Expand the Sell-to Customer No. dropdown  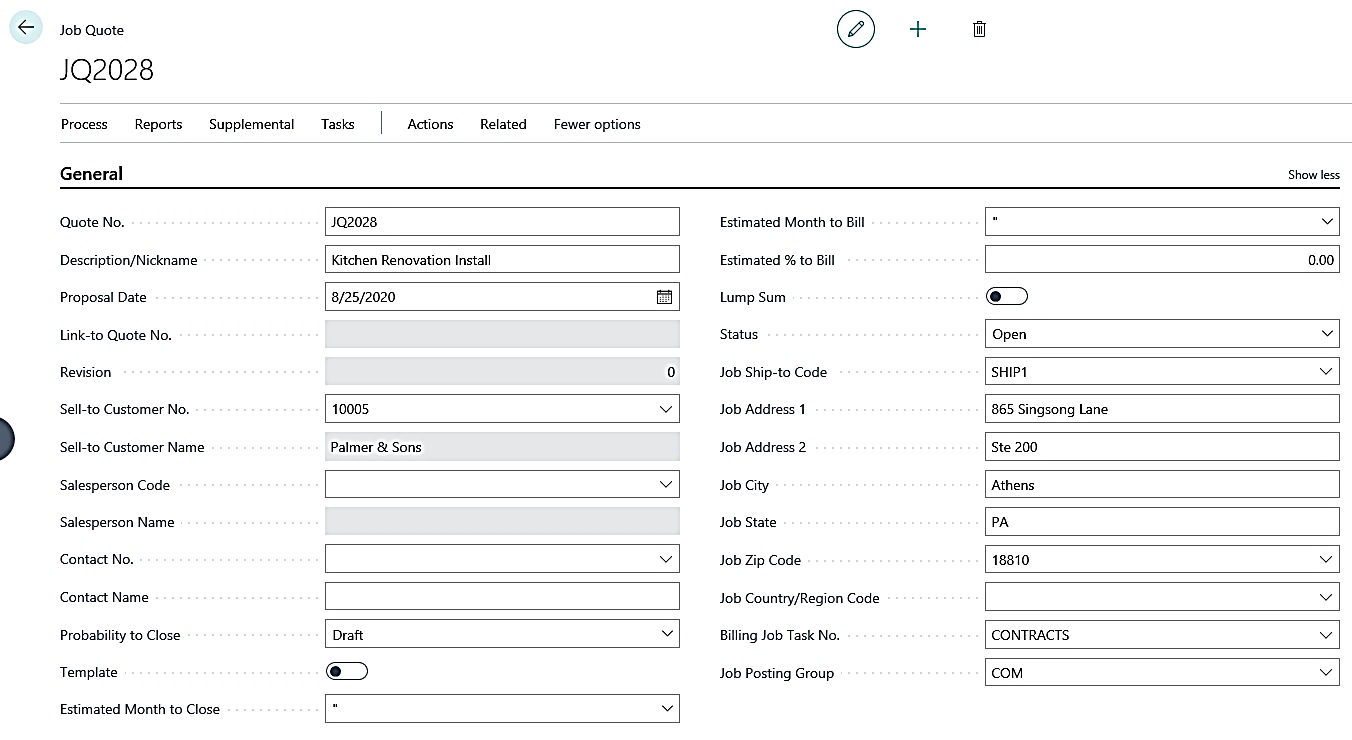pyautogui.click(x=666, y=409)
